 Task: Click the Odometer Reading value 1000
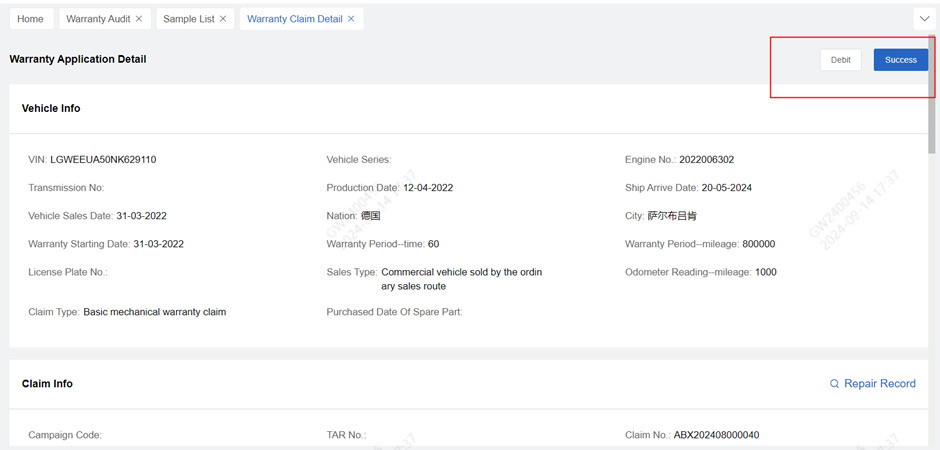(766, 272)
